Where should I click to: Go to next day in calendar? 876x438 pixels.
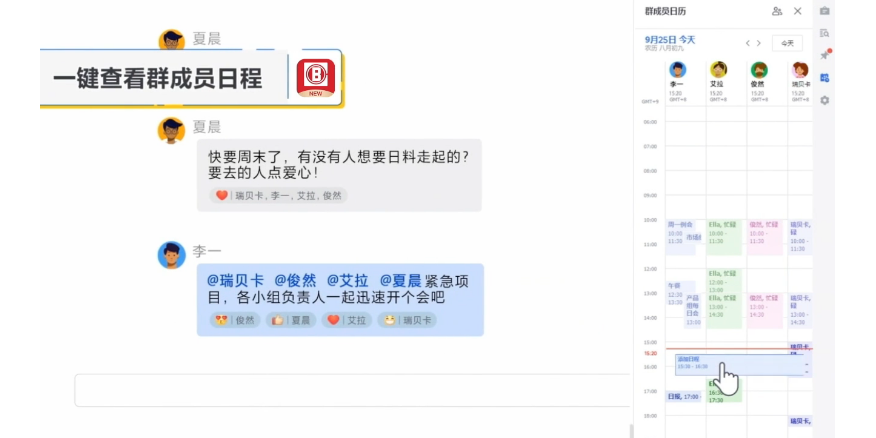pos(759,43)
